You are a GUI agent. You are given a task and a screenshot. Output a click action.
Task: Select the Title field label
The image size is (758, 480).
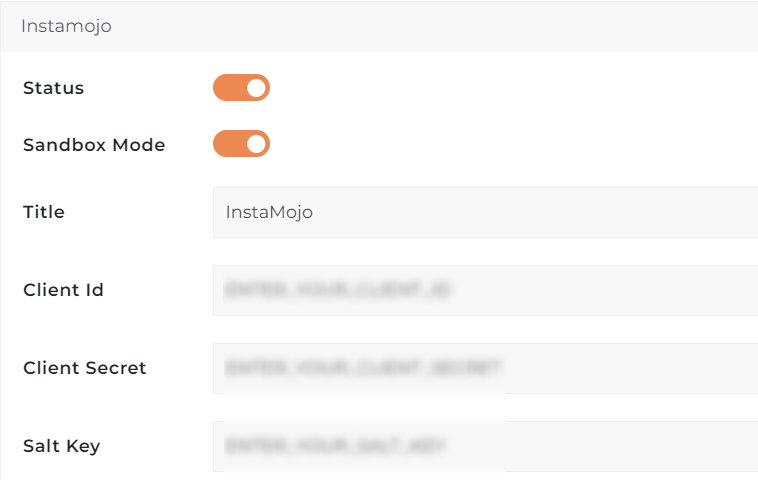click(x=44, y=212)
